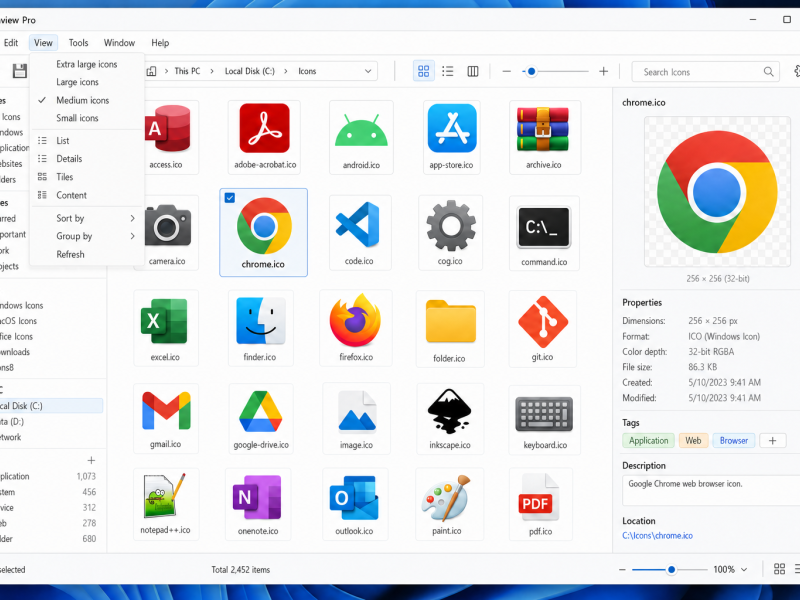Select the command.ico icon file
Image resolution: width=800 pixels, height=600 pixels.
pos(544,233)
